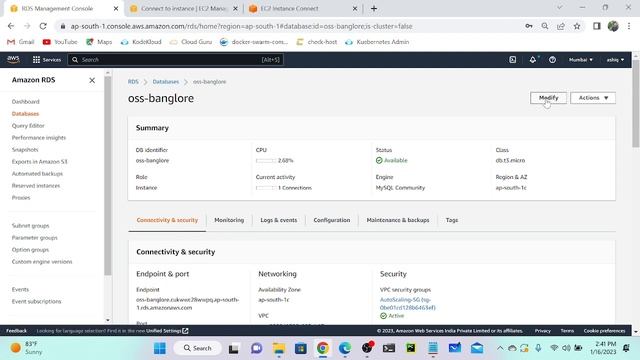Open the weather widget showing 83°F
The width and height of the screenshot is (640, 360).
click(26, 348)
